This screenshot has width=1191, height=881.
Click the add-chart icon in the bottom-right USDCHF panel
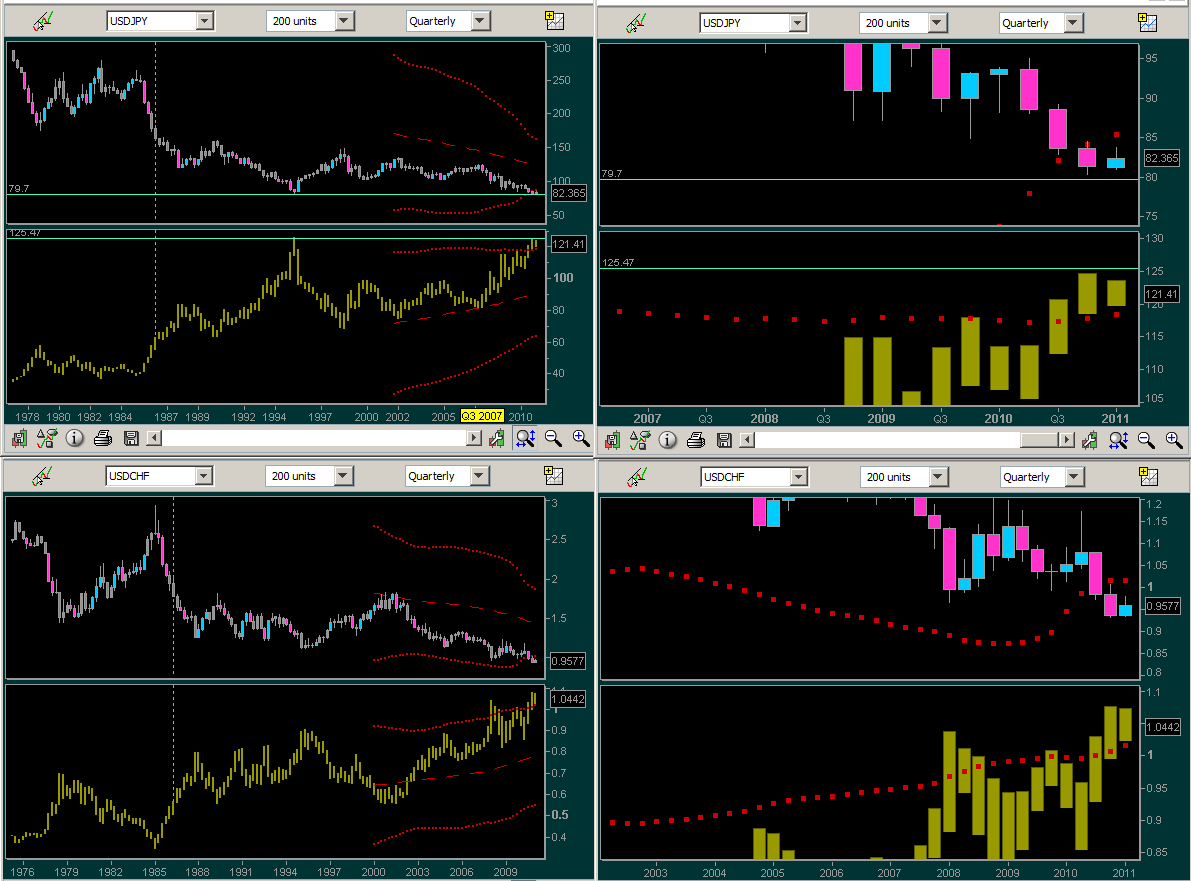[1147, 476]
